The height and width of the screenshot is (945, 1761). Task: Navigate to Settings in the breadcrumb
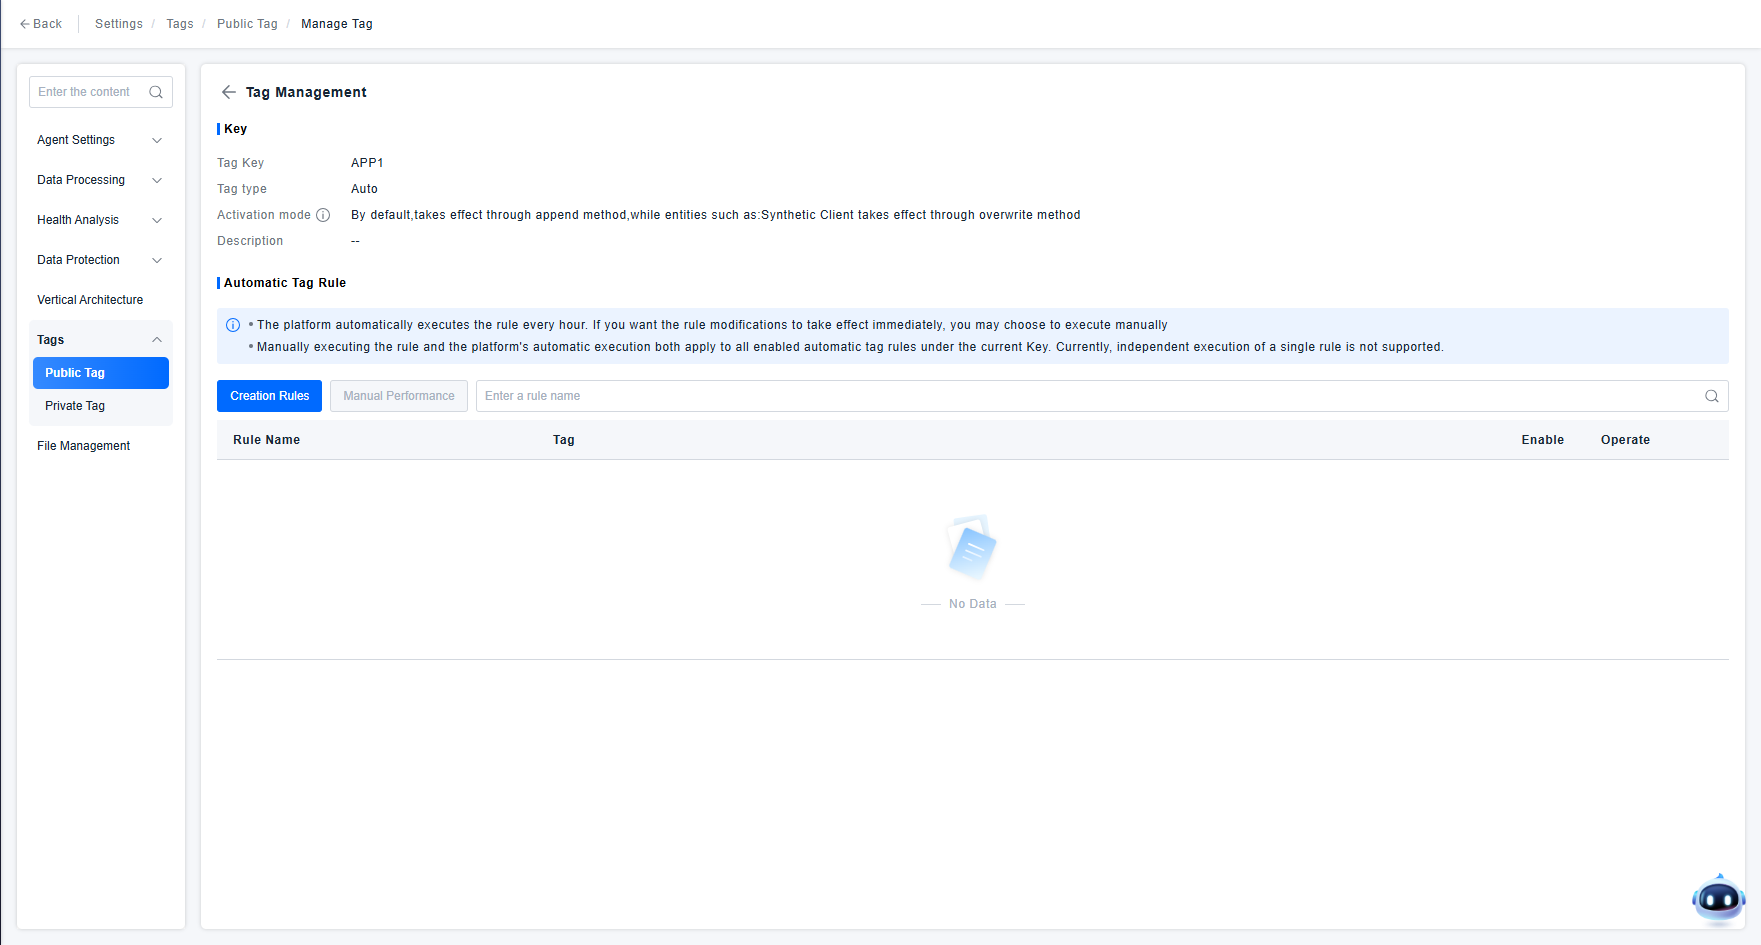tap(119, 24)
